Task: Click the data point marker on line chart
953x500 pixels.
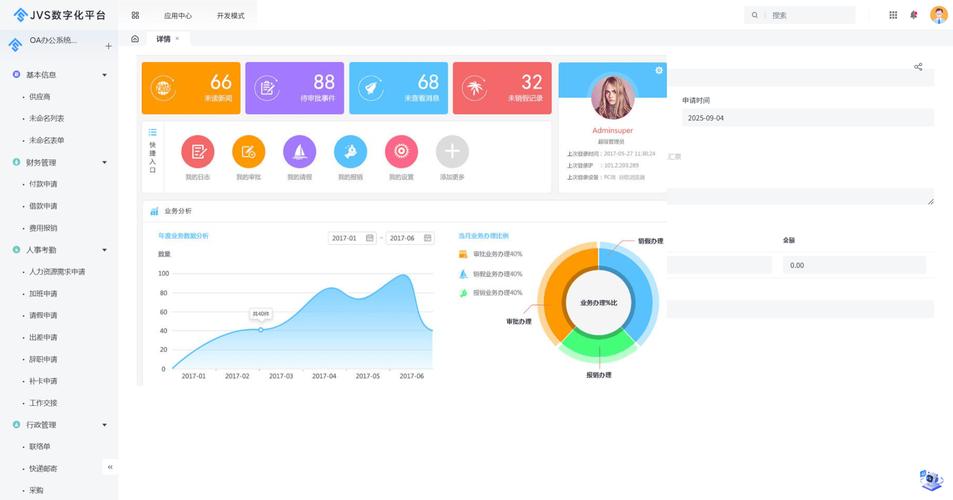Action: click(261, 330)
